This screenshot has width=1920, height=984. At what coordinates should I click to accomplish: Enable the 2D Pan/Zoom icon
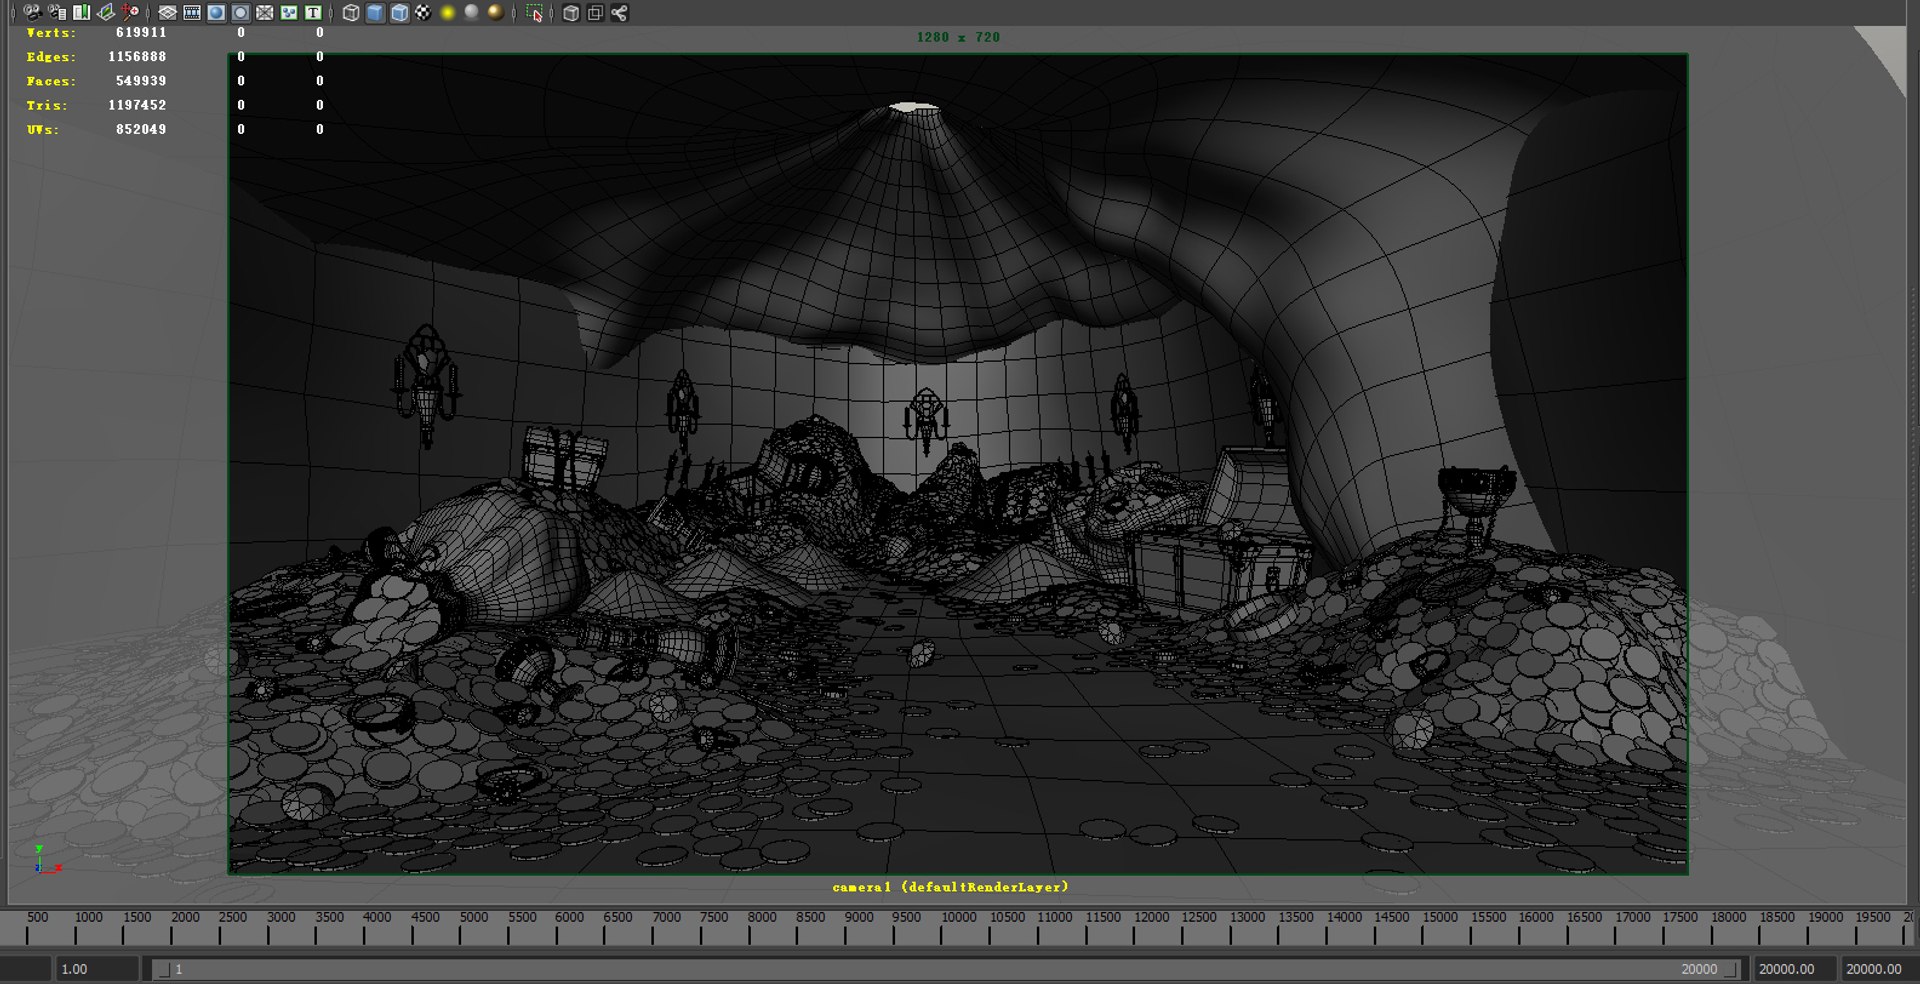pyautogui.click(x=130, y=12)
